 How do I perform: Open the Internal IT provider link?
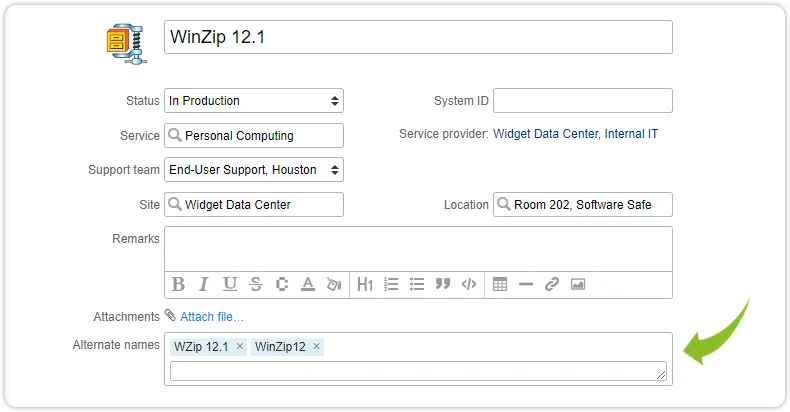coord(631,134)
